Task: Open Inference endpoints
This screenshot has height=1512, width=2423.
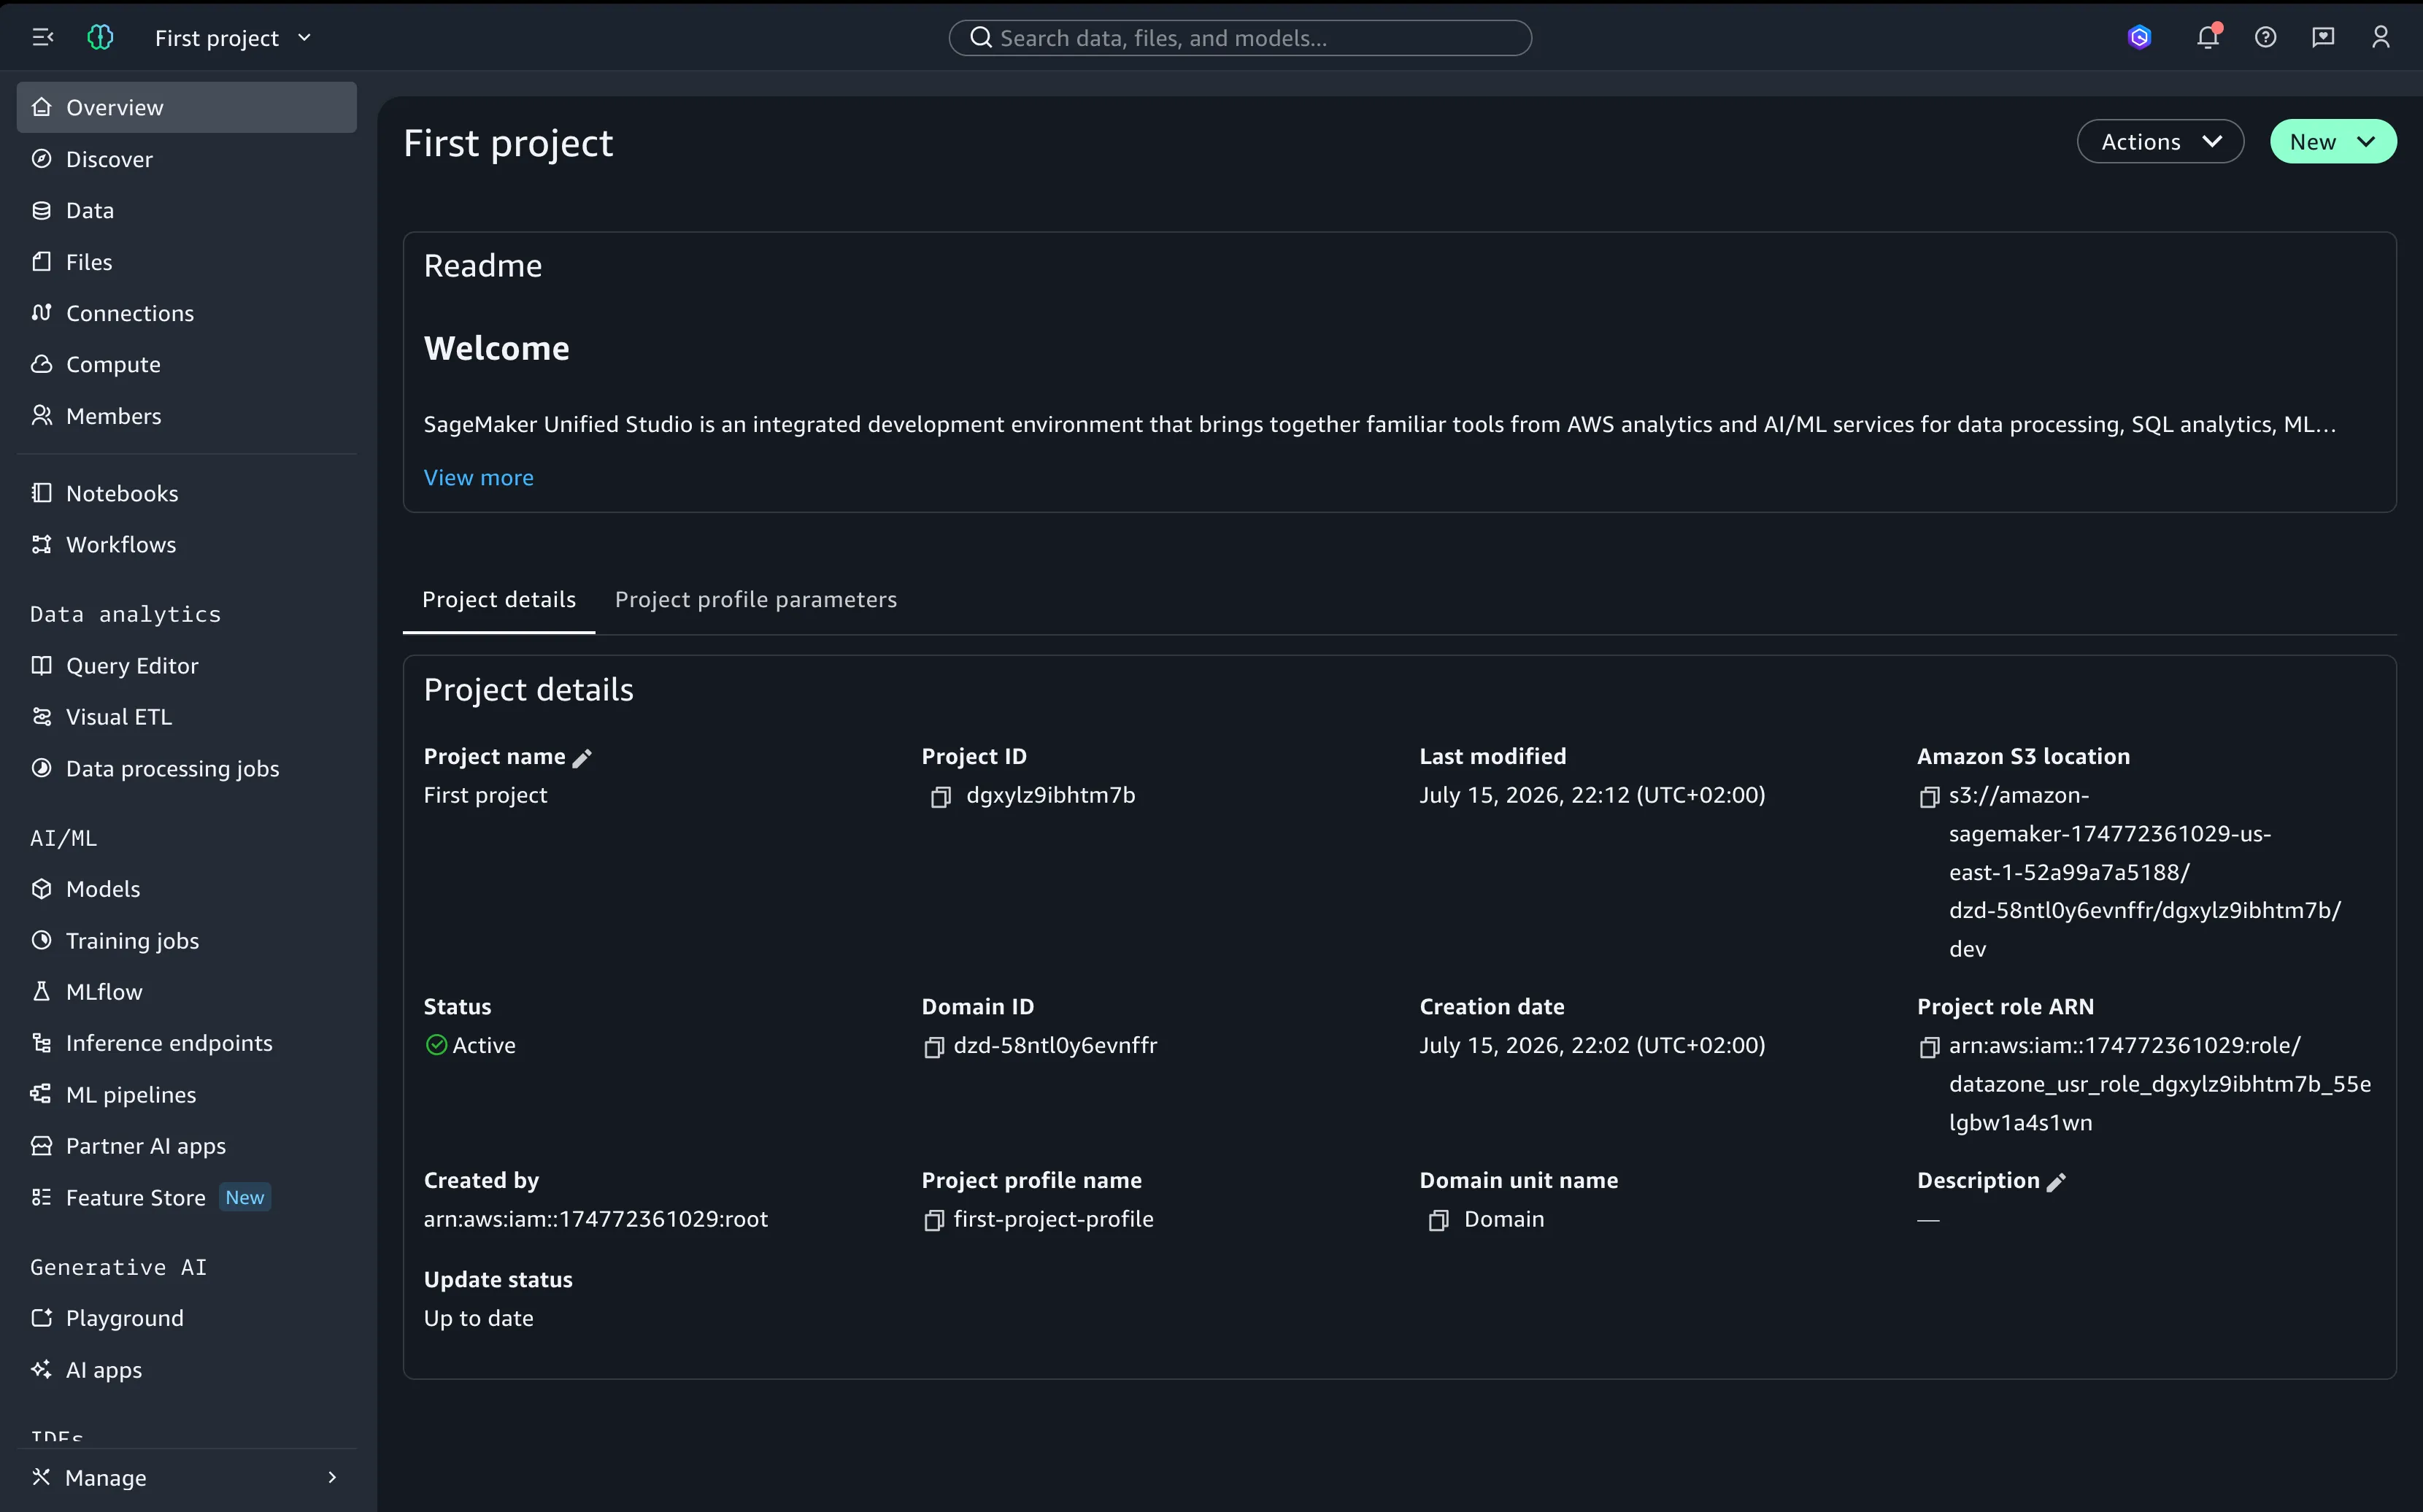Action: [x=187, y=1043]
